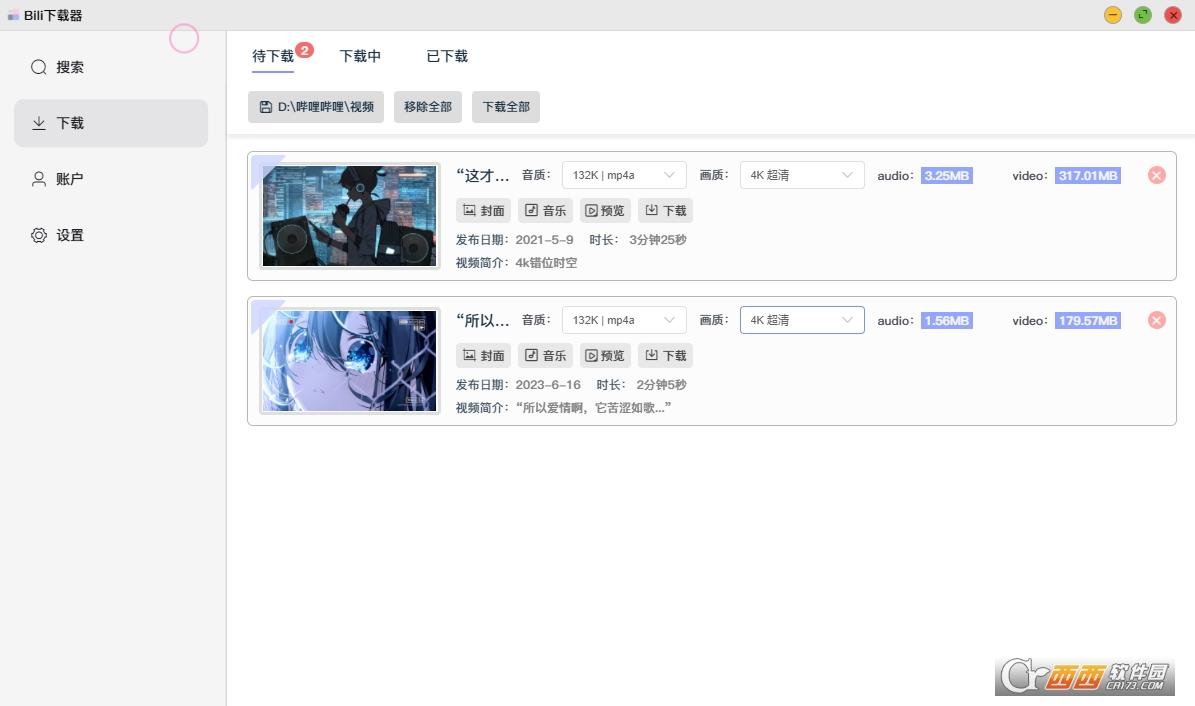This screenshot has height=706, width=1195.
Task: Click 下载 for the 4k错位时空 video
Action: click(x=665, y=210)
